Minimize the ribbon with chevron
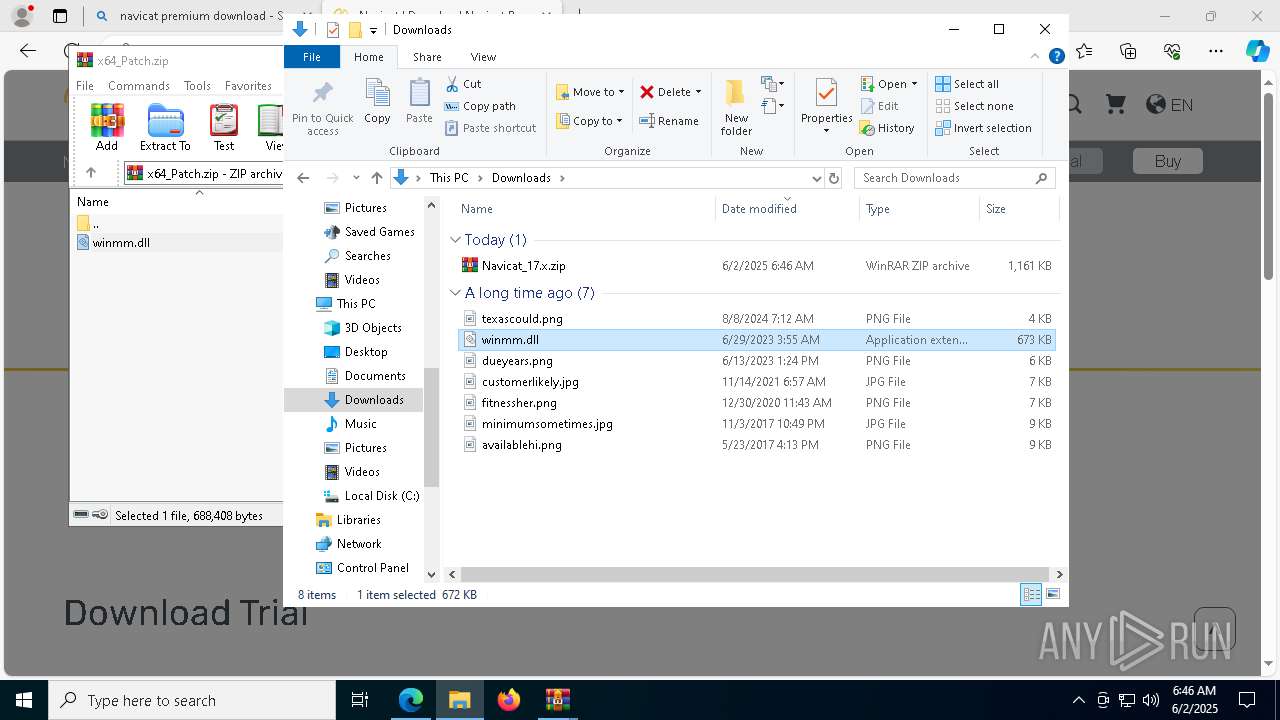The image size is (1280, 720). click(1036, 57)
